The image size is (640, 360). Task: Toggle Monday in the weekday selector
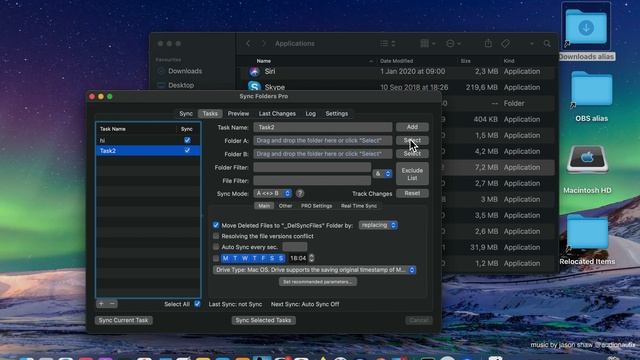tap(225, 258)
